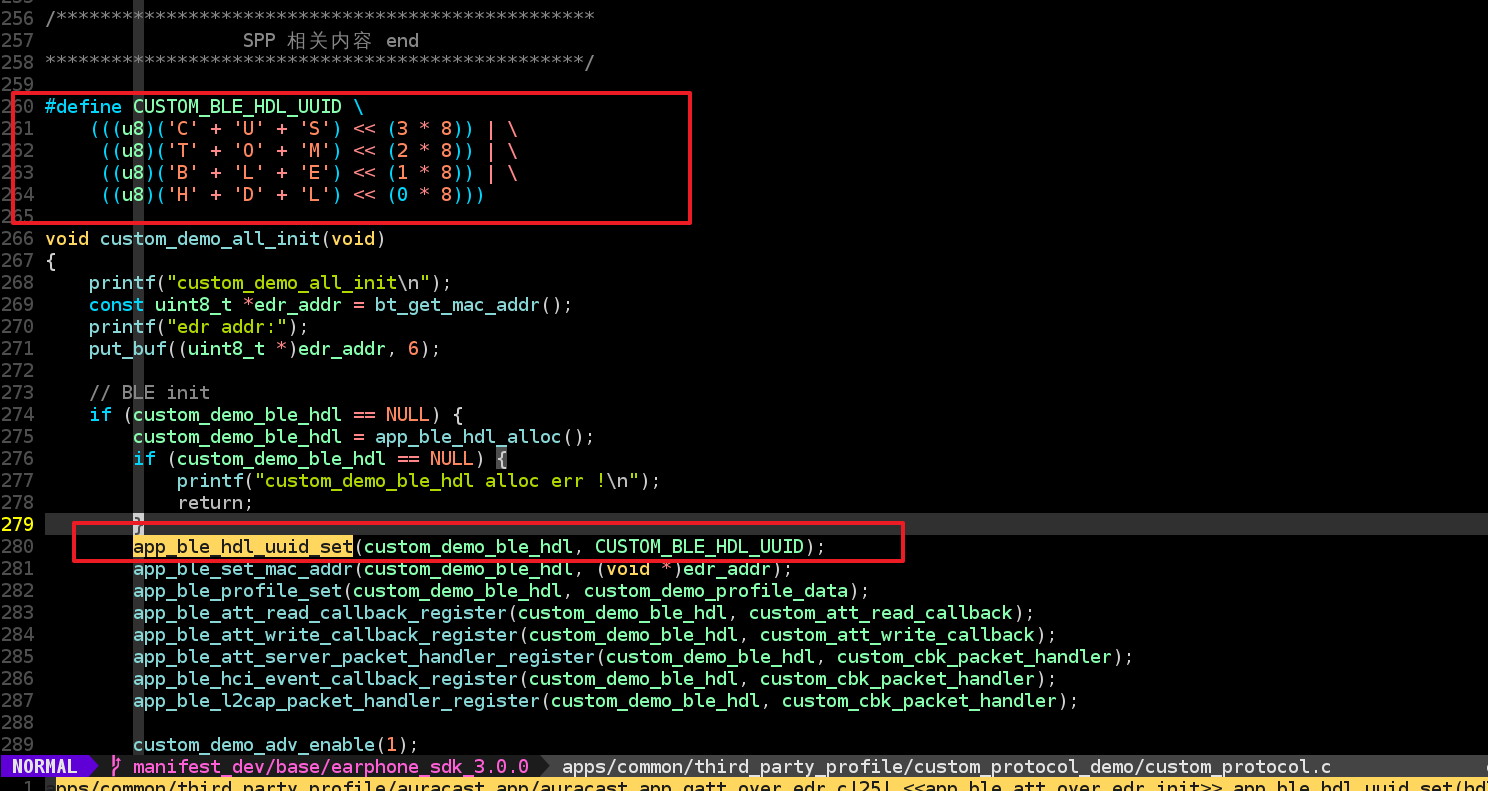Click line number 279 in gutter

tap(18, 524)
